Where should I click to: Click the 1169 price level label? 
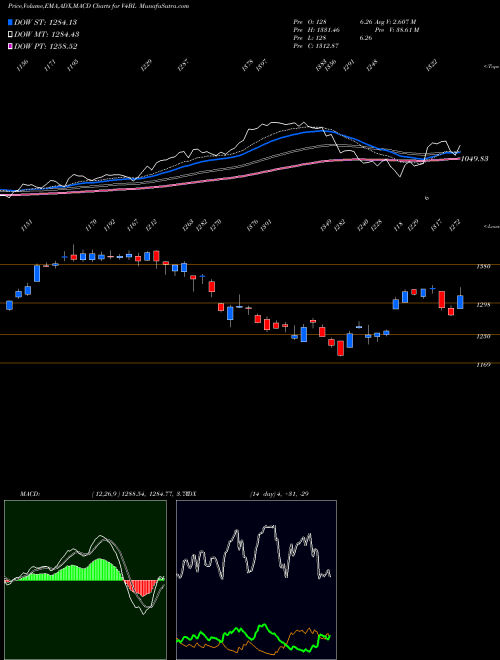[483, 365]
